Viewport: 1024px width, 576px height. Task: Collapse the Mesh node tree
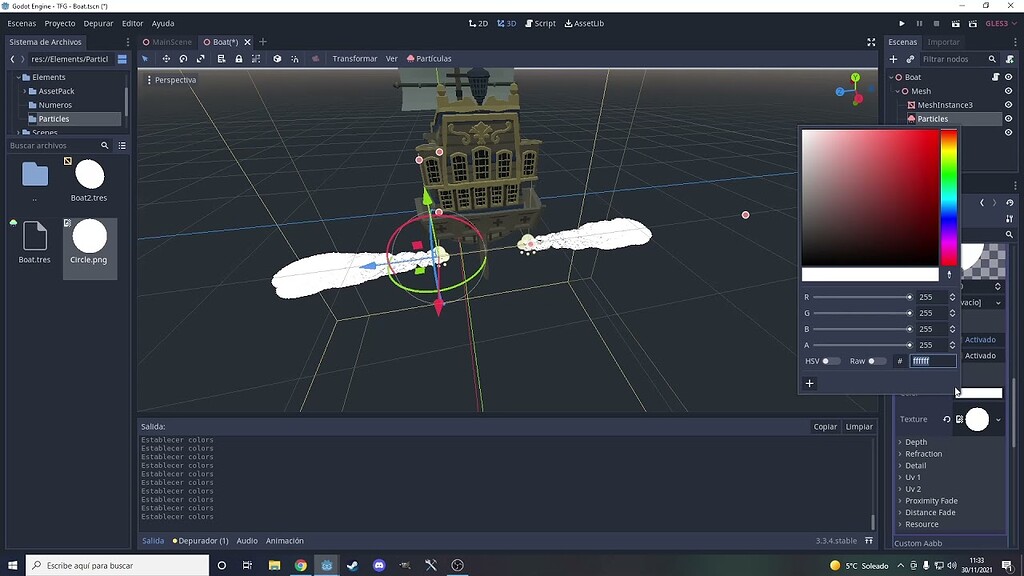point(898,91)
